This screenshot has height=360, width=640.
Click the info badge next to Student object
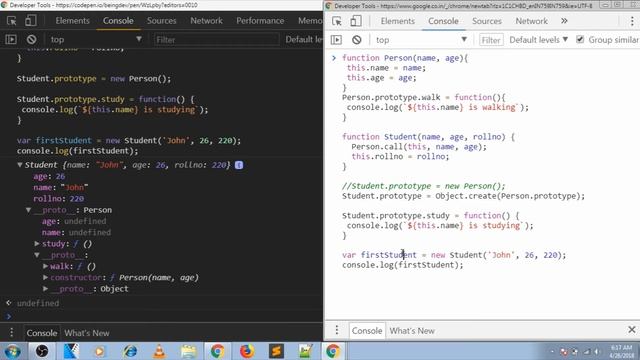pyautogui.click(x=239, y=165)
